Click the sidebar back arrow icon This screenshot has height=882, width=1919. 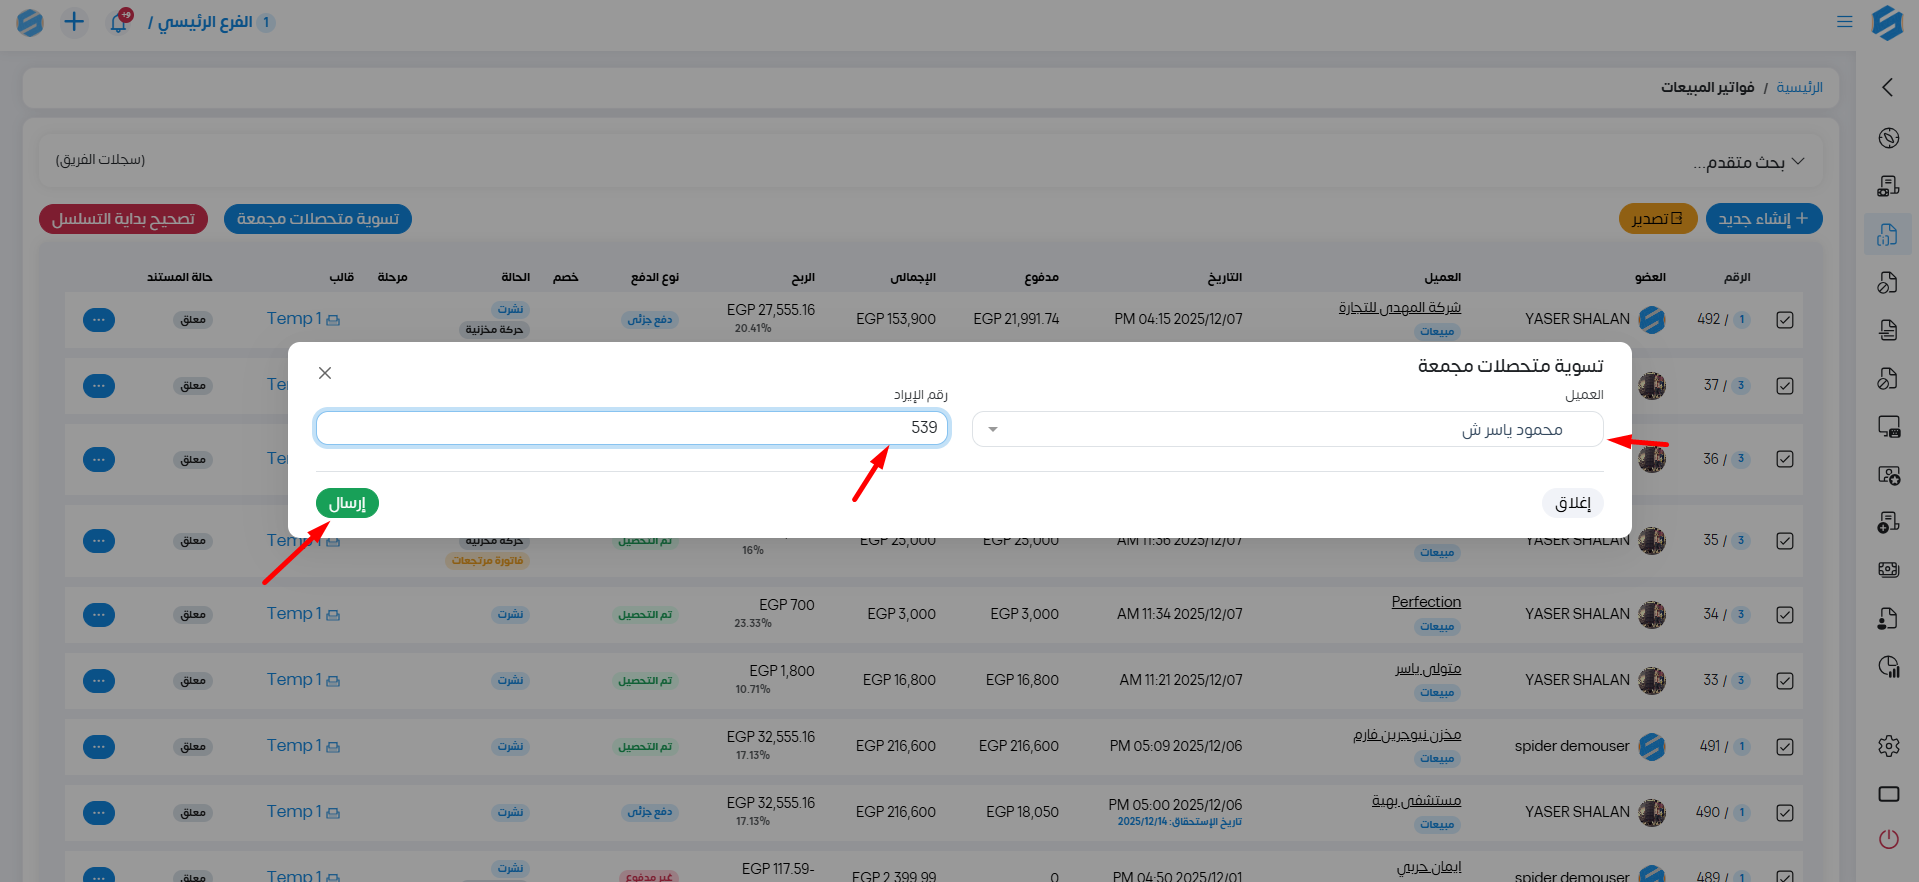[x=1887, y=88]
